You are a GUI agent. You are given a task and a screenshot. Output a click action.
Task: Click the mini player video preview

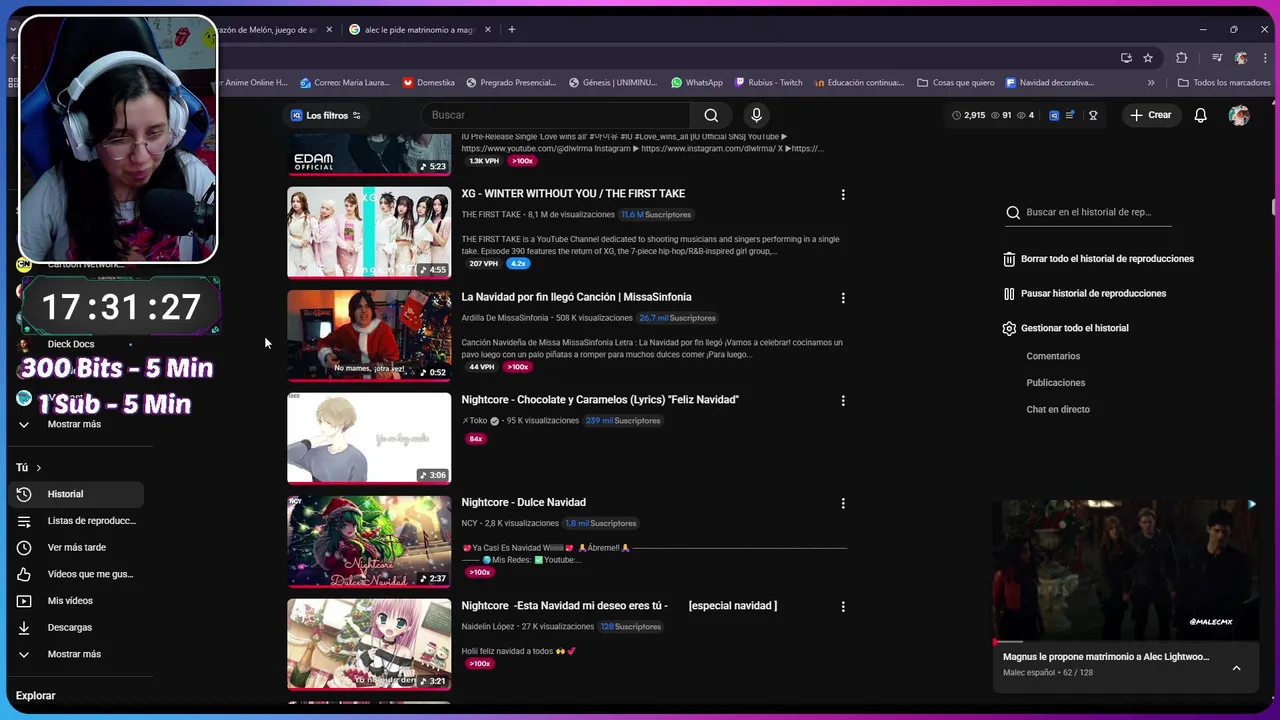[1125, 570]
